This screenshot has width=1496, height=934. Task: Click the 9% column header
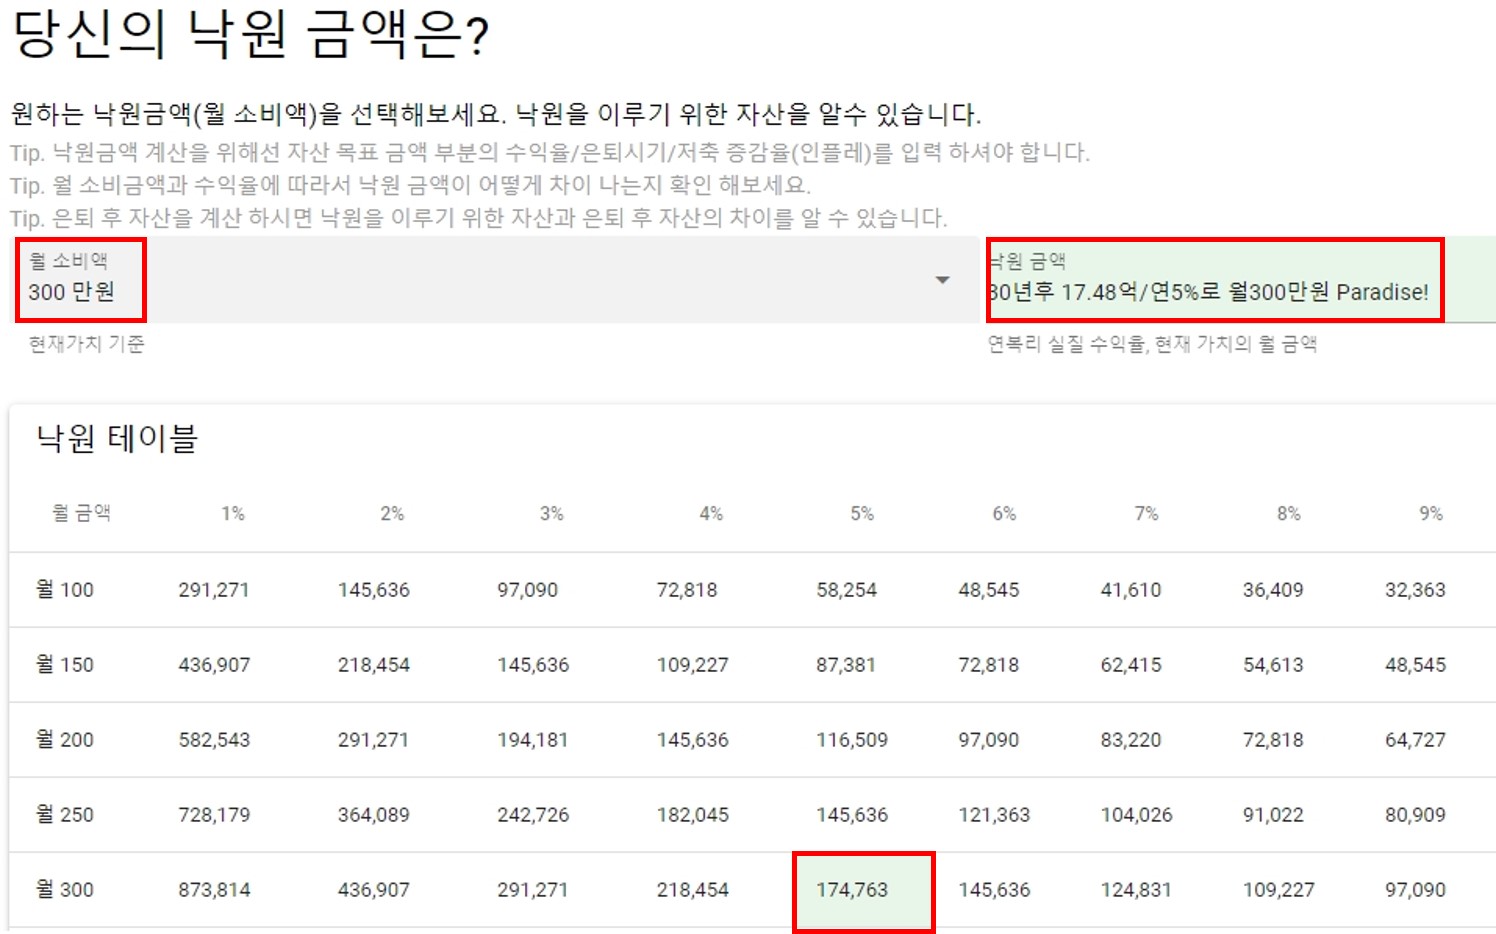(1431, 513)
